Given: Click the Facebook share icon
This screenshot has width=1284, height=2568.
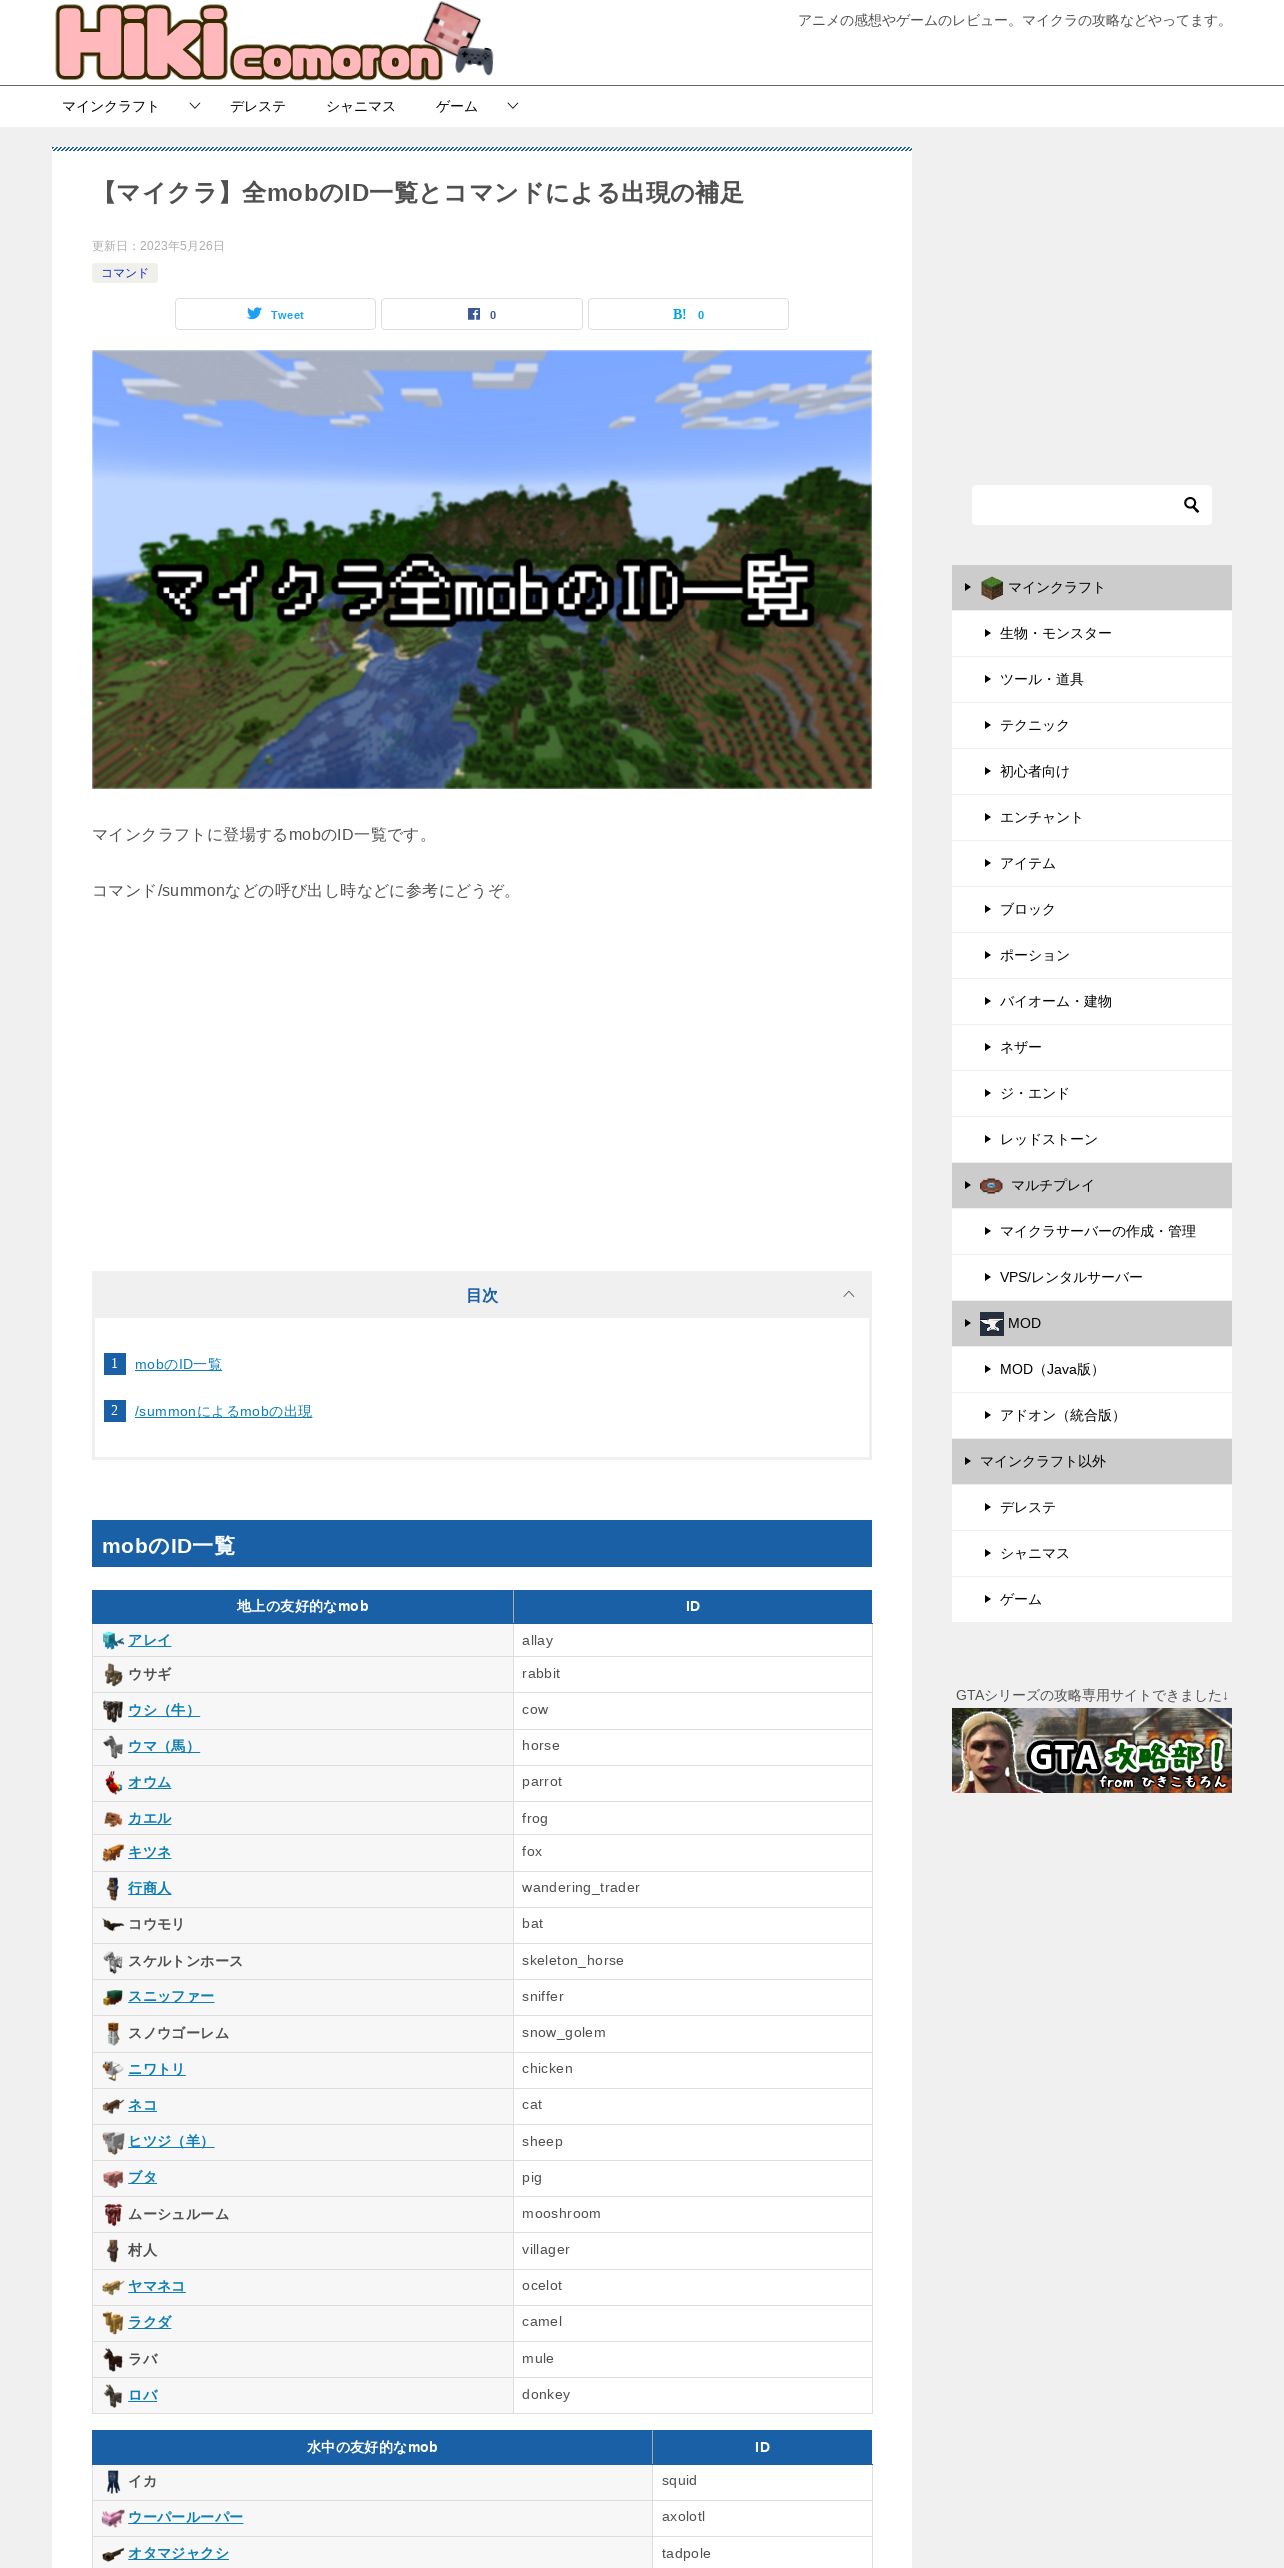Looking at the screenshot, I should (474, 314).
